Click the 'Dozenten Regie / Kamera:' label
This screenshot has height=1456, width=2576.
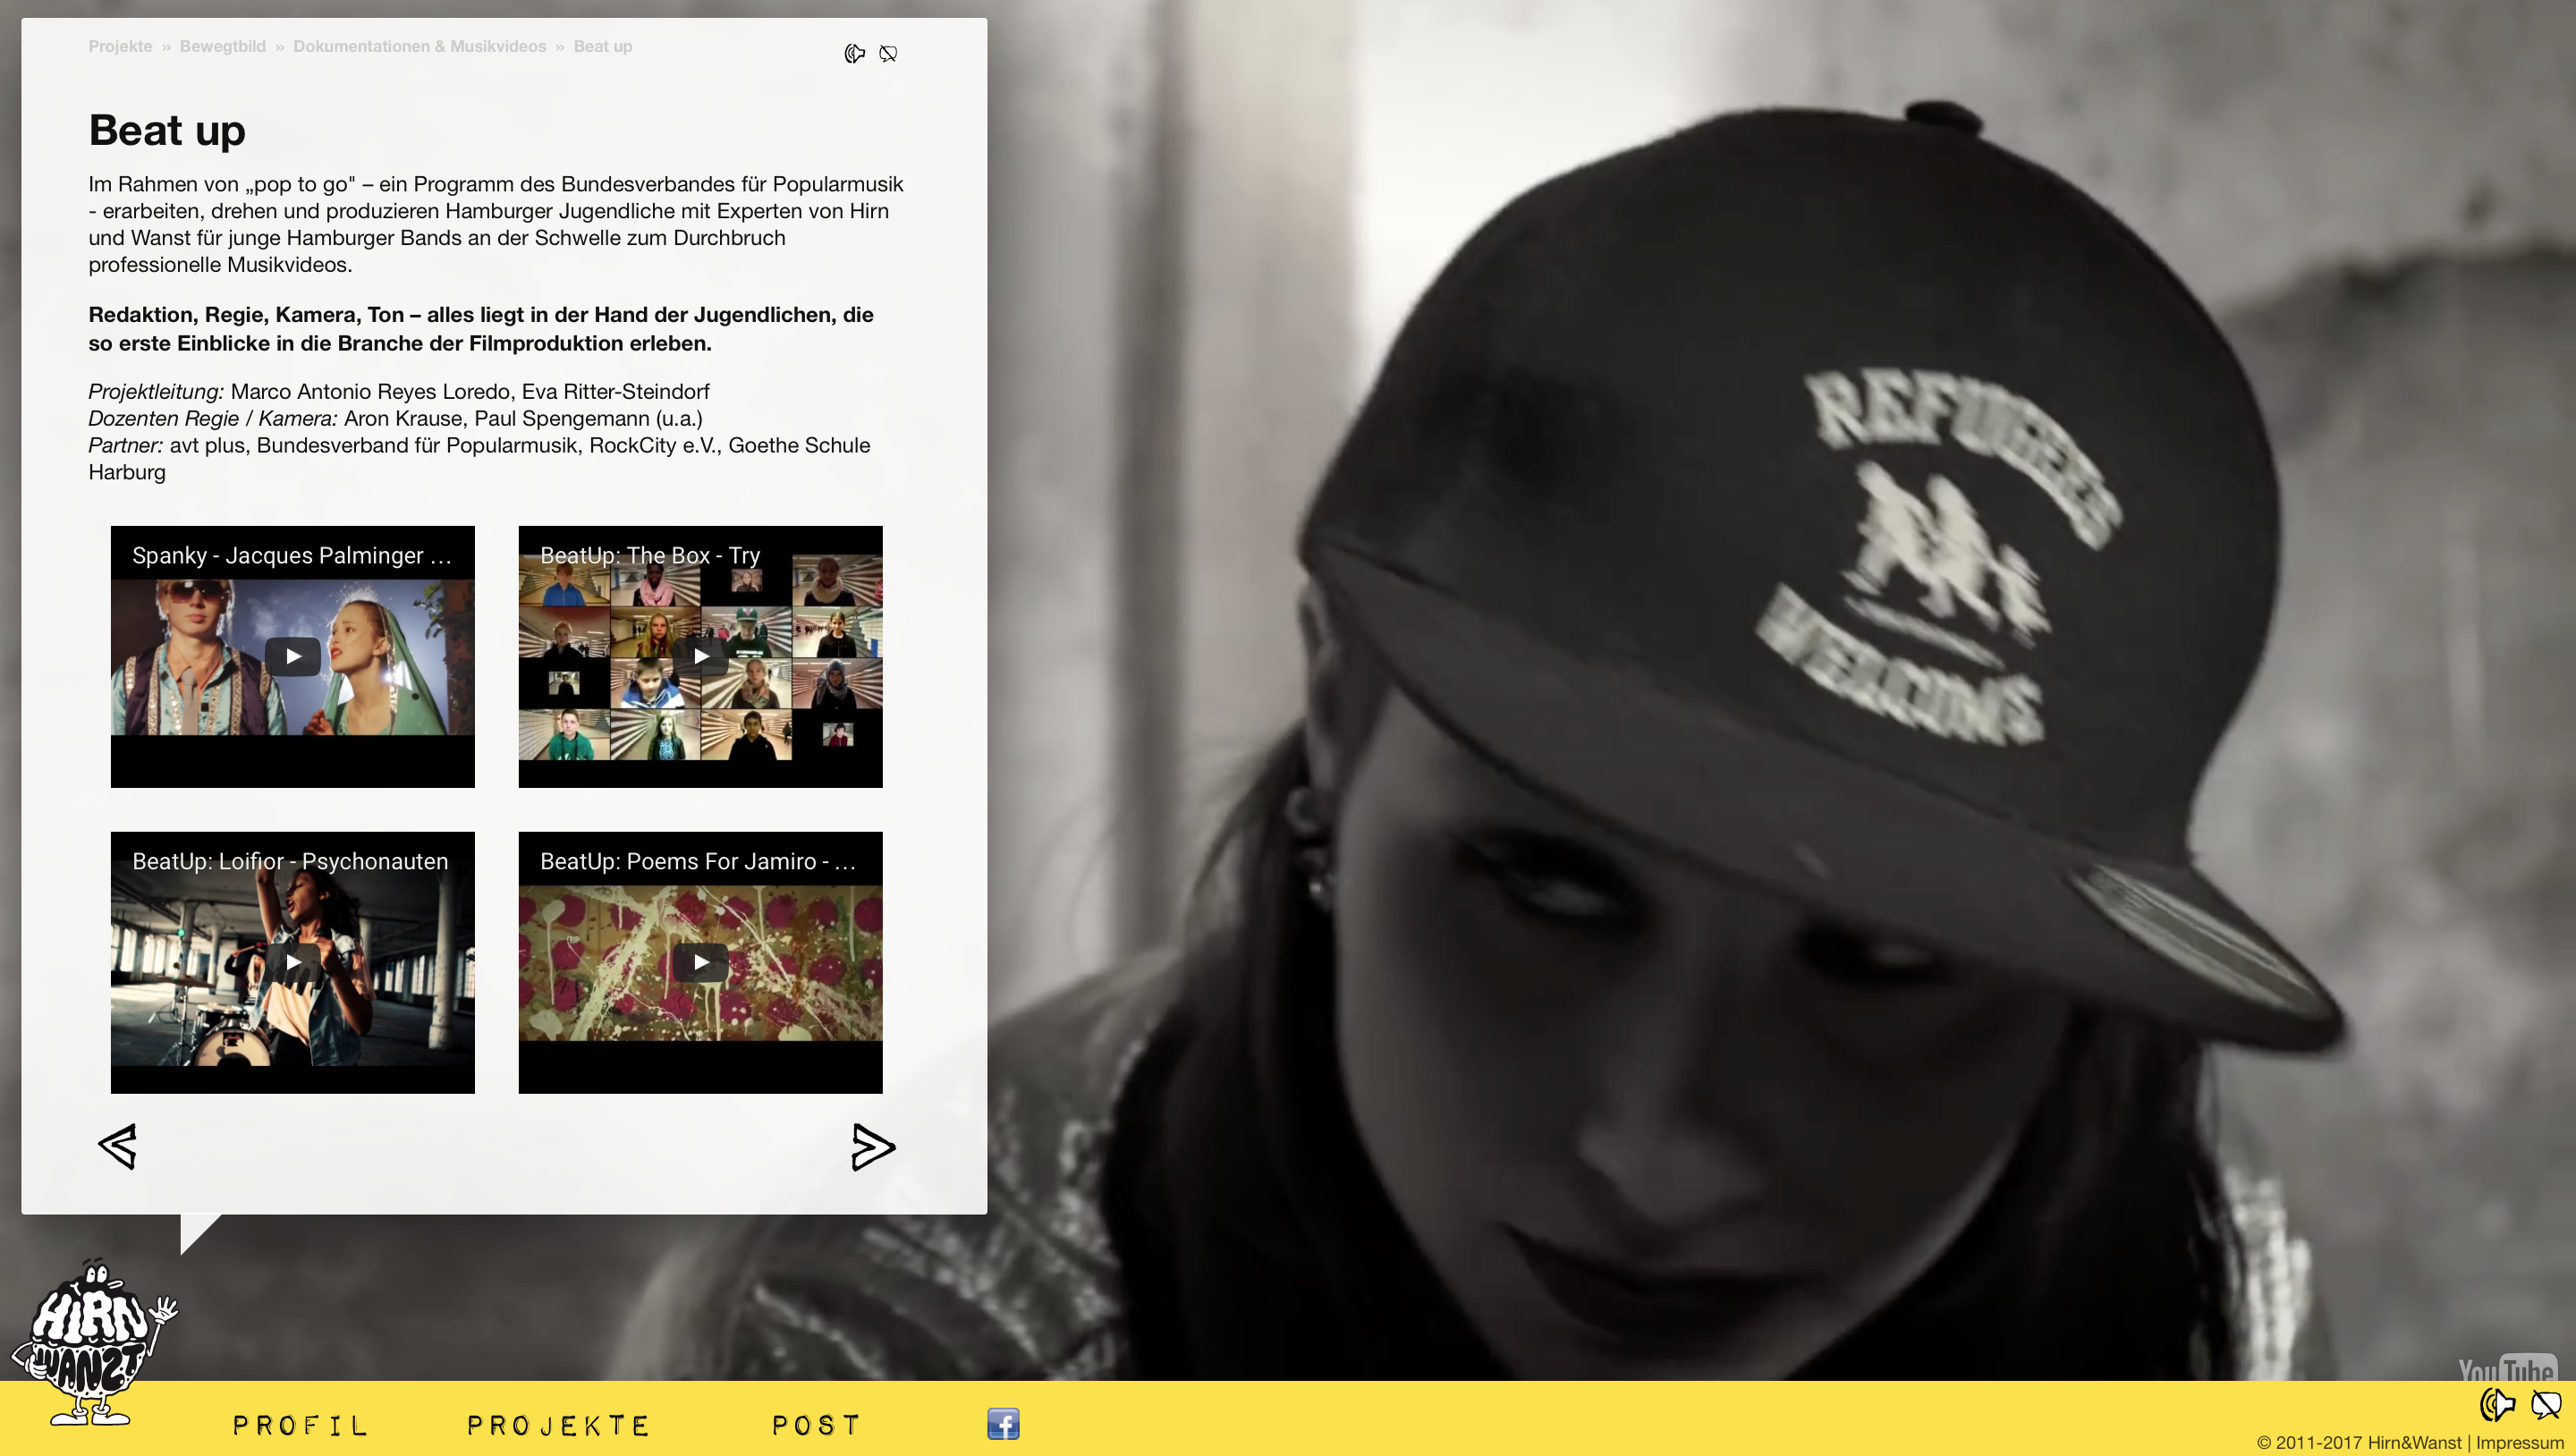pyautogui.click(x=213, y=418)
